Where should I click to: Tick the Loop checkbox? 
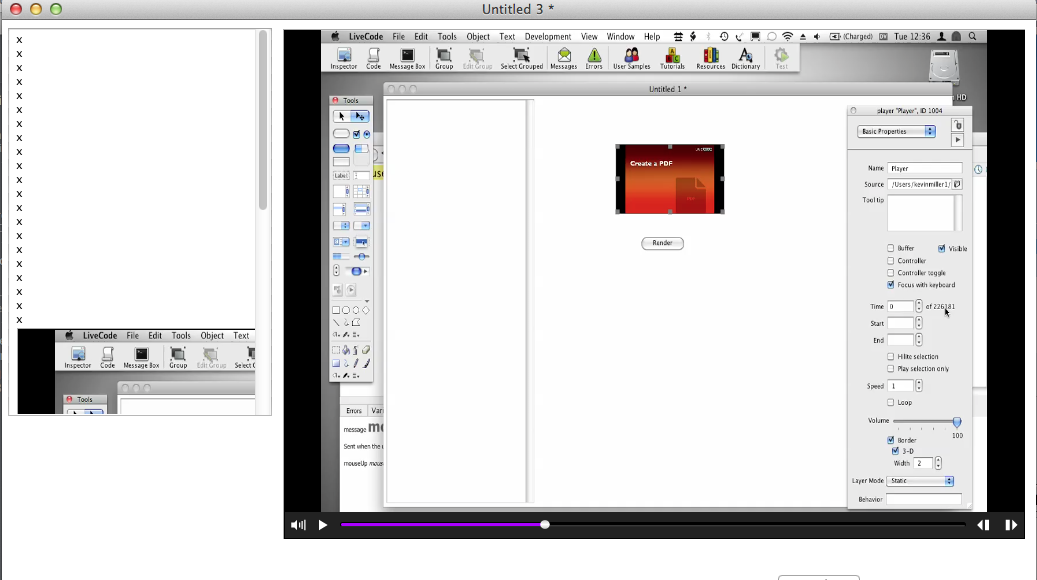tap(891, 402)
